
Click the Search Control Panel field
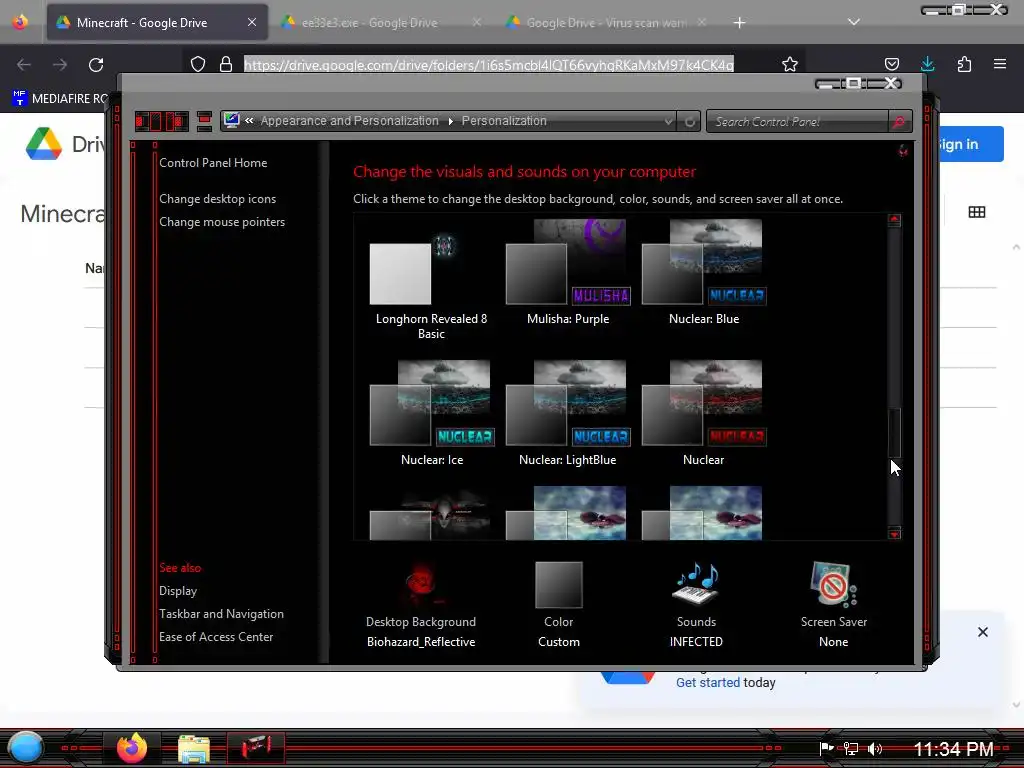click(797, 121)
